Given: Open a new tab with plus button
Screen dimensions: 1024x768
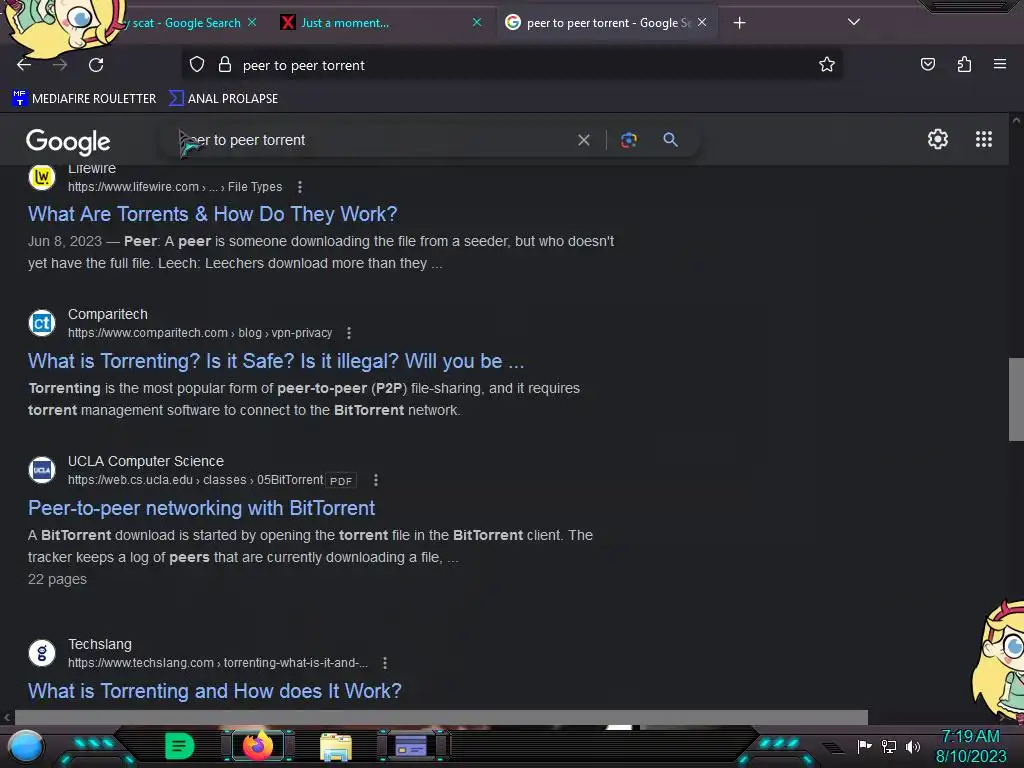Looking at the screenshot, I should click(739, 23).
